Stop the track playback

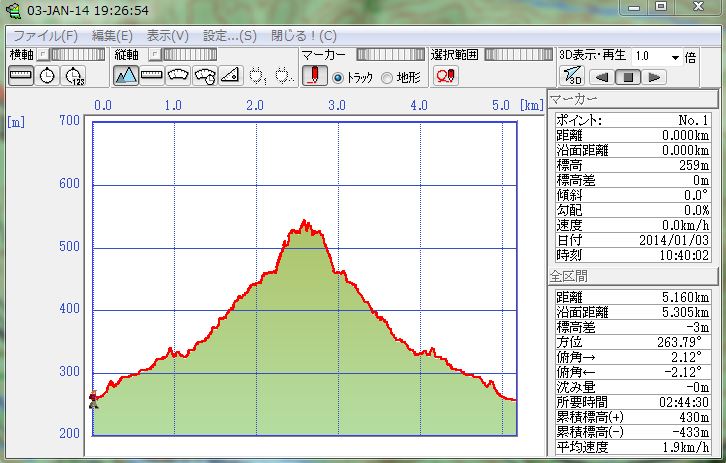[628, 77]
